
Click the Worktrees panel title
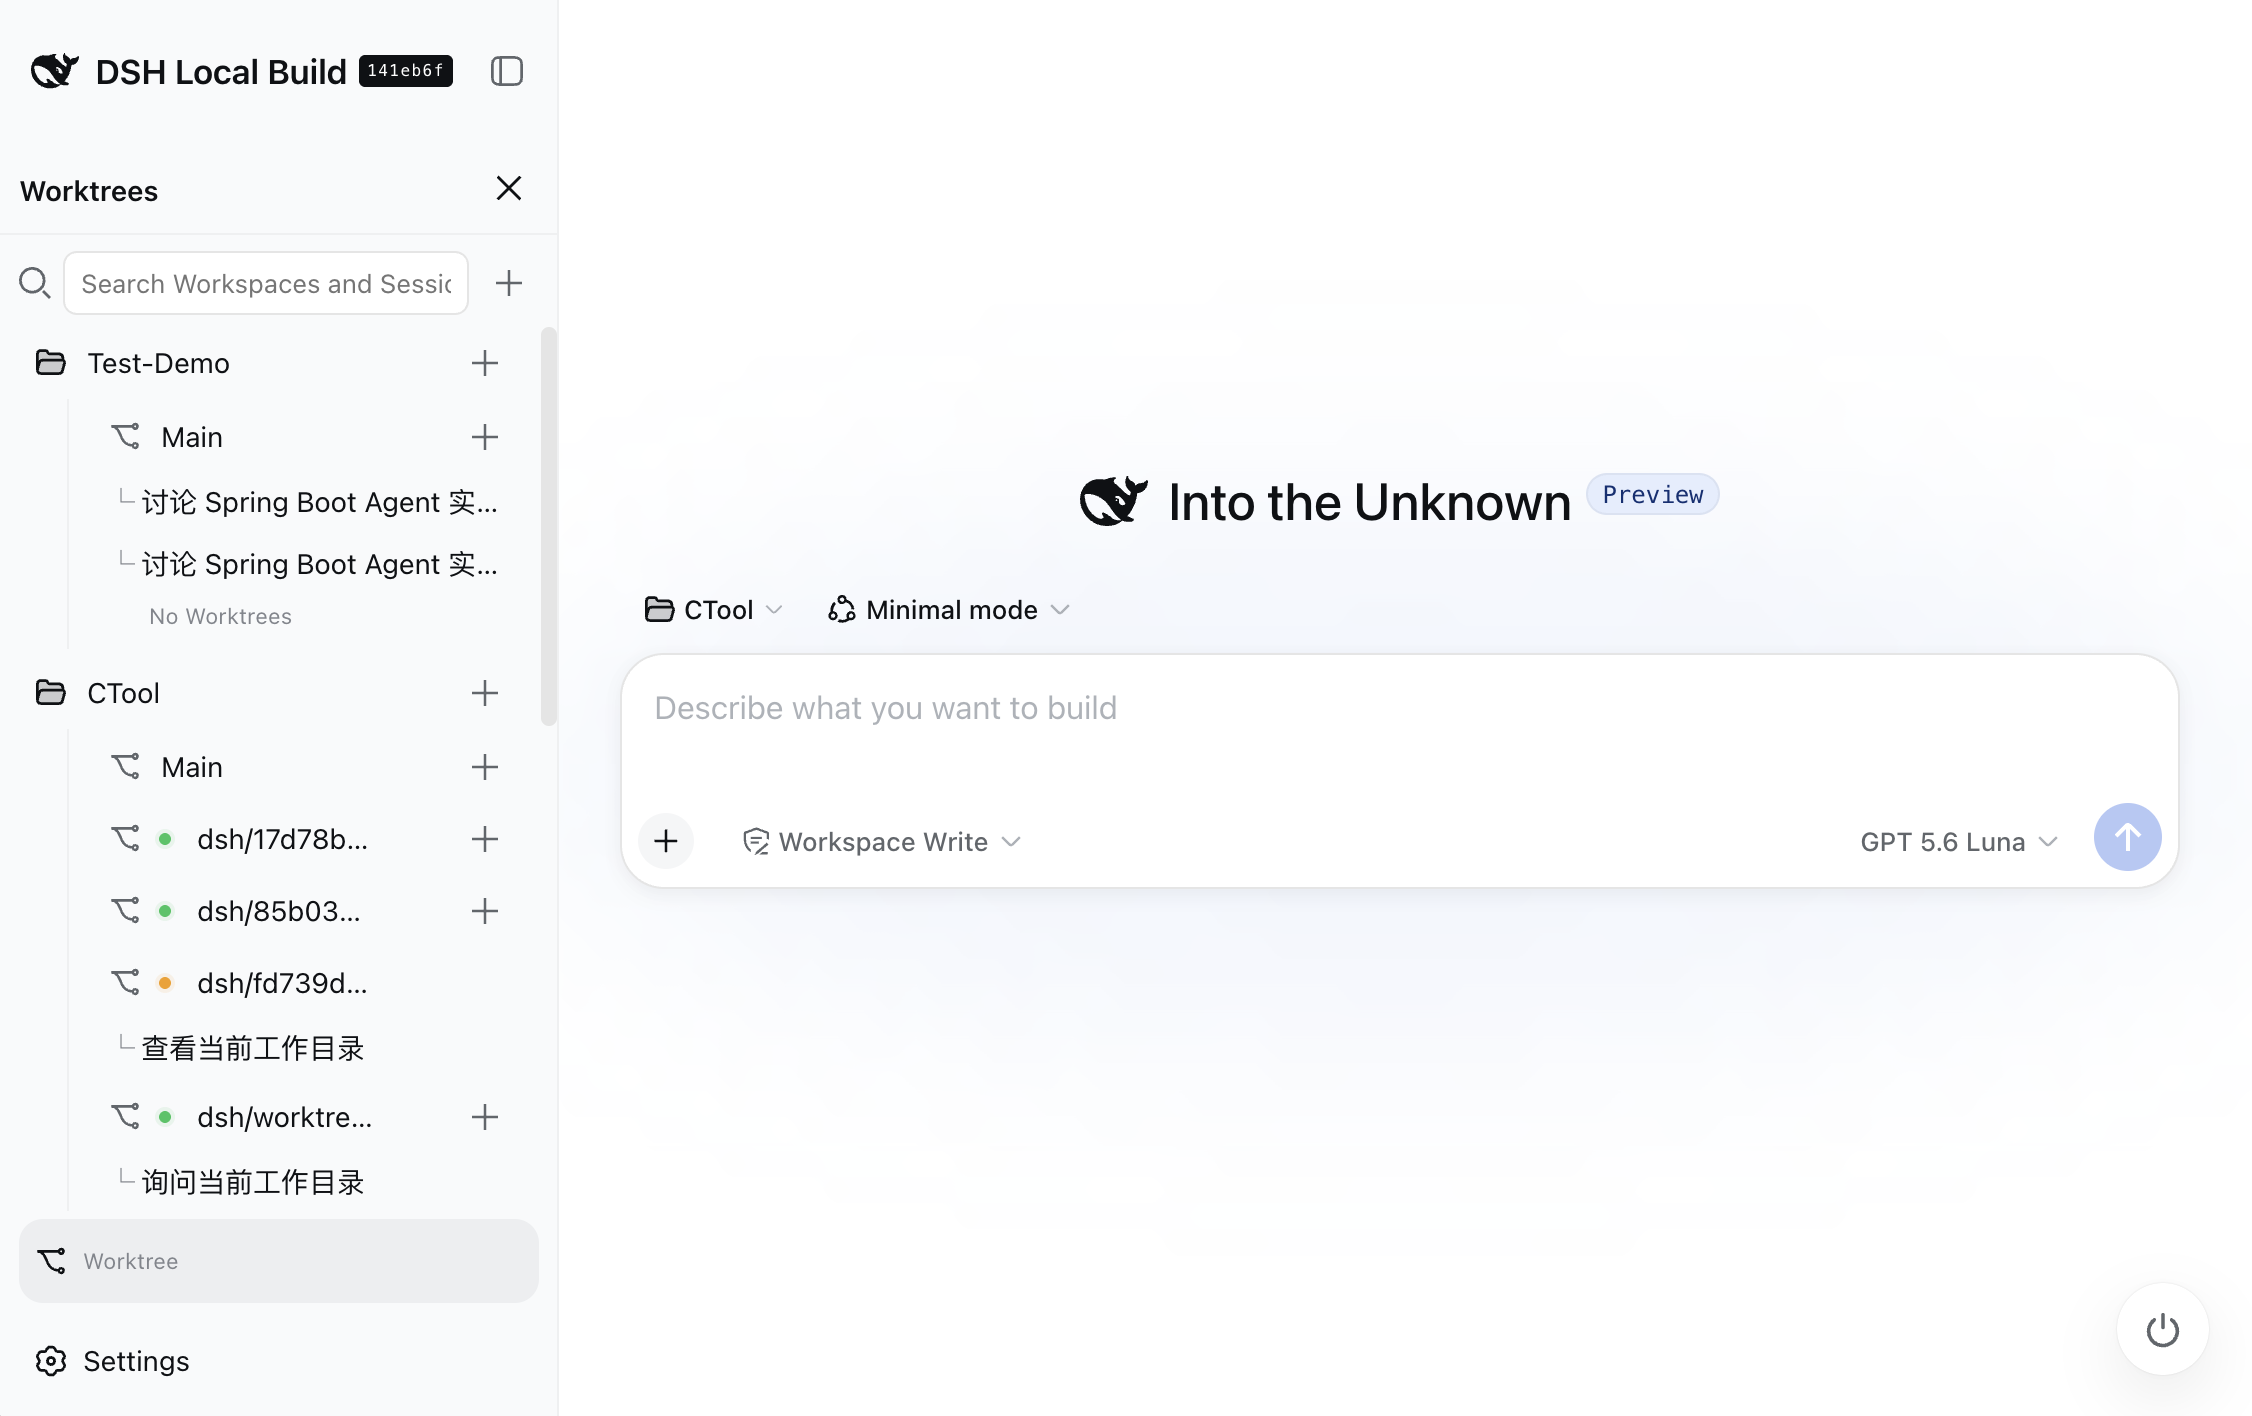point(89,190)
